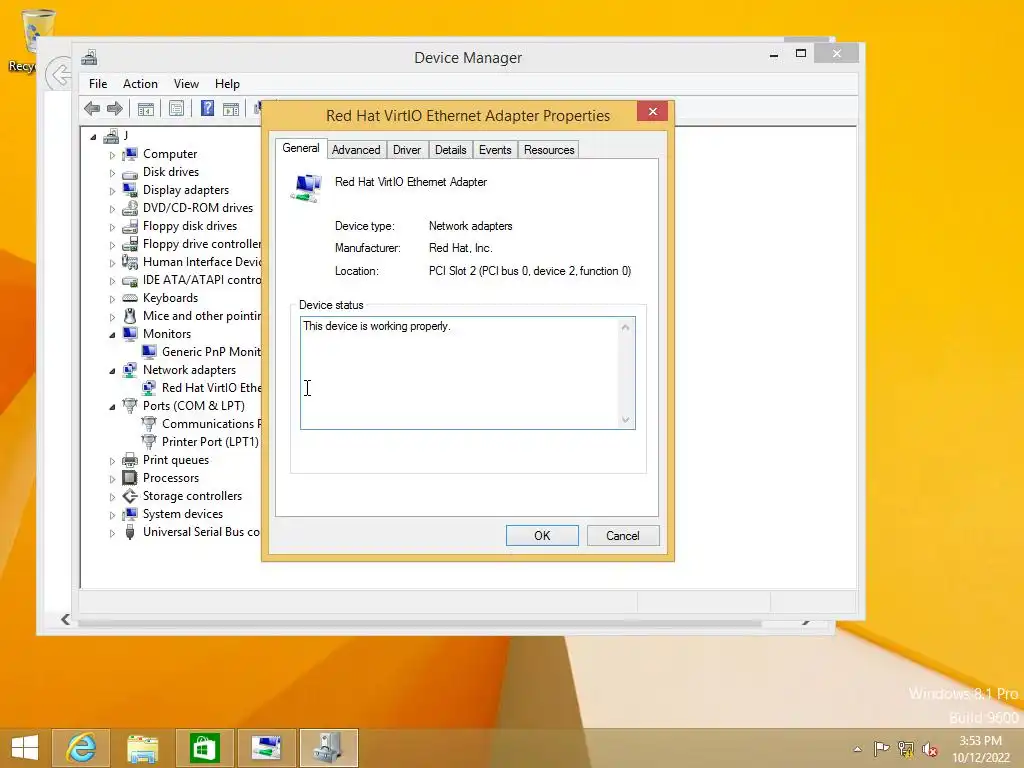Select the Computer device category icon
The height and width of the screenshot is (768, 1024).
(130, 154)
